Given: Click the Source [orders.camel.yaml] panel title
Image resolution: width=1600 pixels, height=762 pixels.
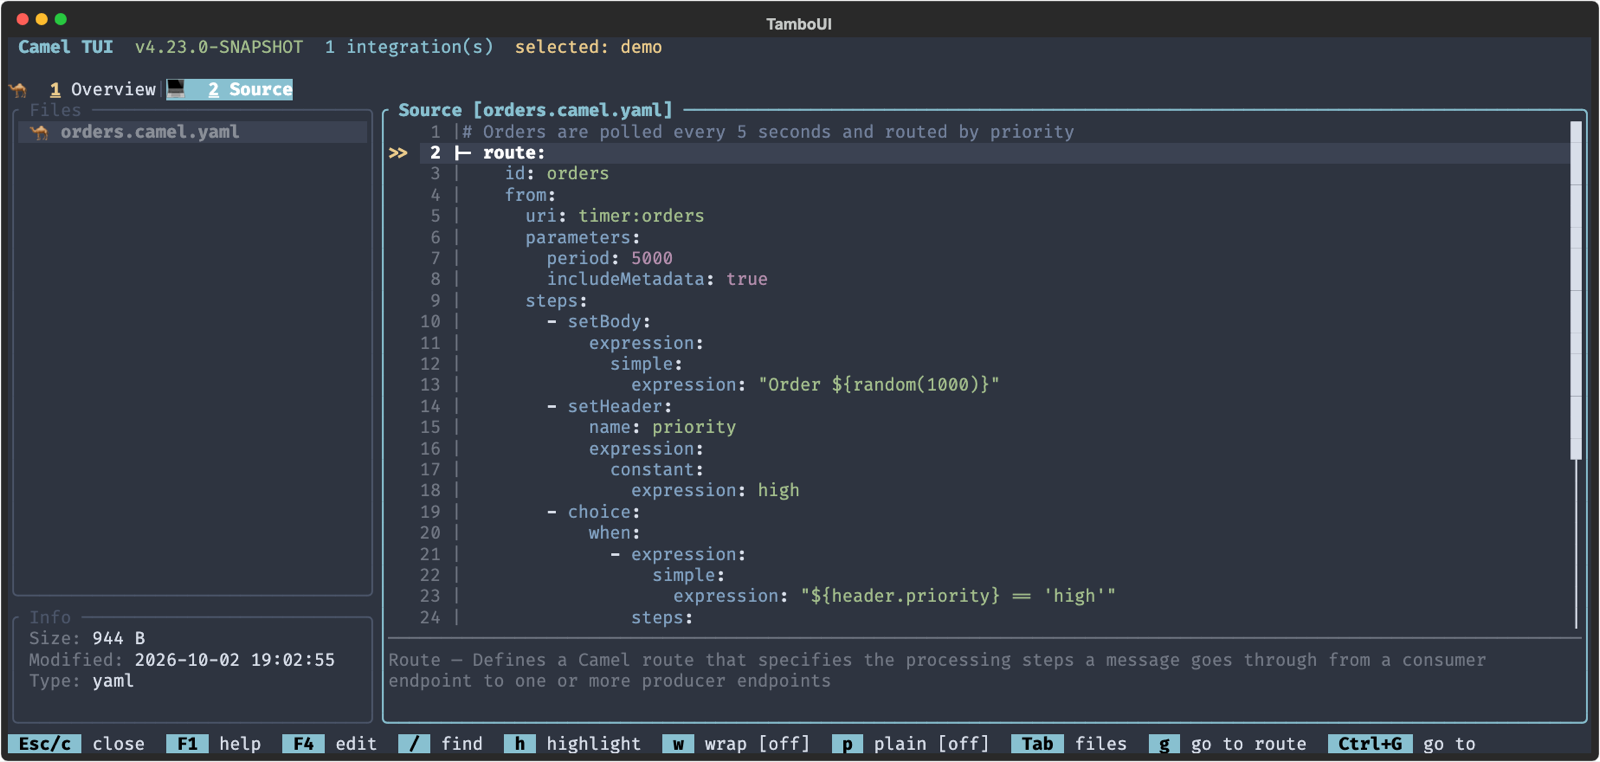Looking at the screenshot, I should tap(536, 110).
